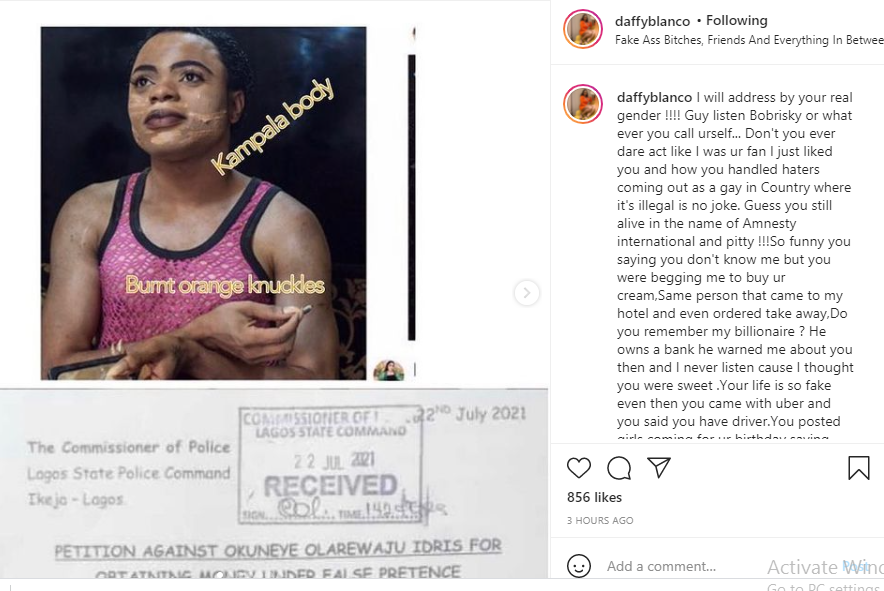Click the Following button
Screen dimensions: 884x591
(x=736, y=20)
